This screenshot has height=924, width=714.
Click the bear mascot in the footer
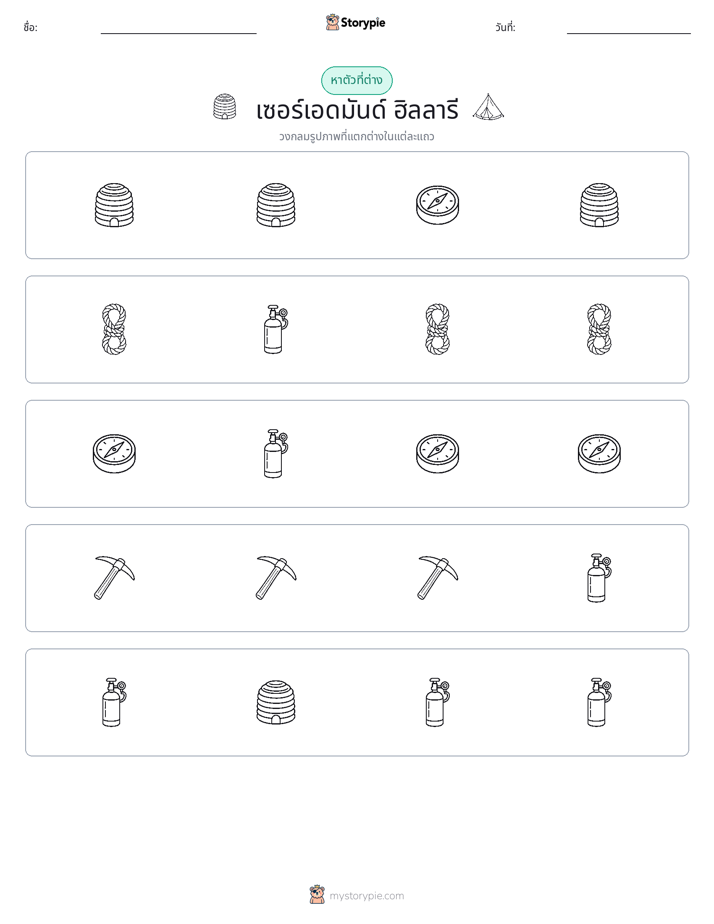tap(317, 895)
